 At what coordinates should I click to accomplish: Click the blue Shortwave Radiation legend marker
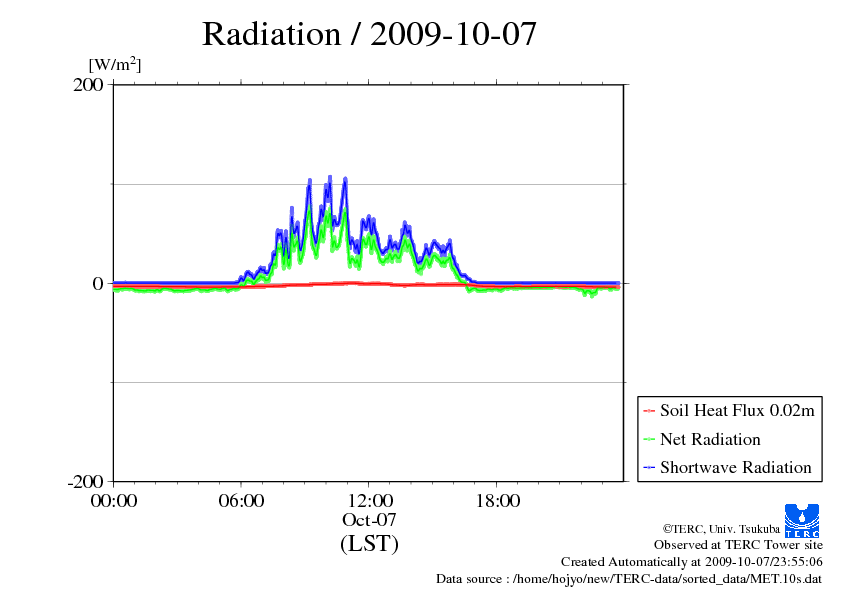coord(649,468)
